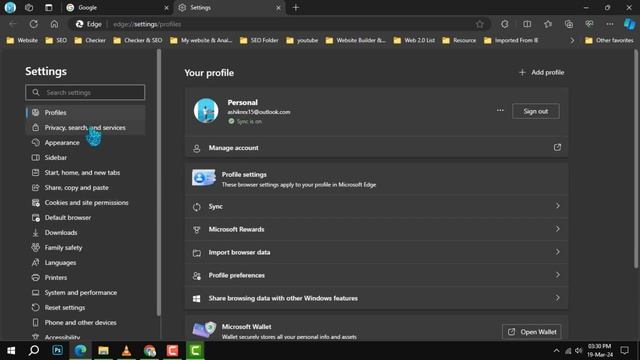This screenshot has height=360, width=640.
Task: Open the Website bookmarks folder
Action: 22,40
